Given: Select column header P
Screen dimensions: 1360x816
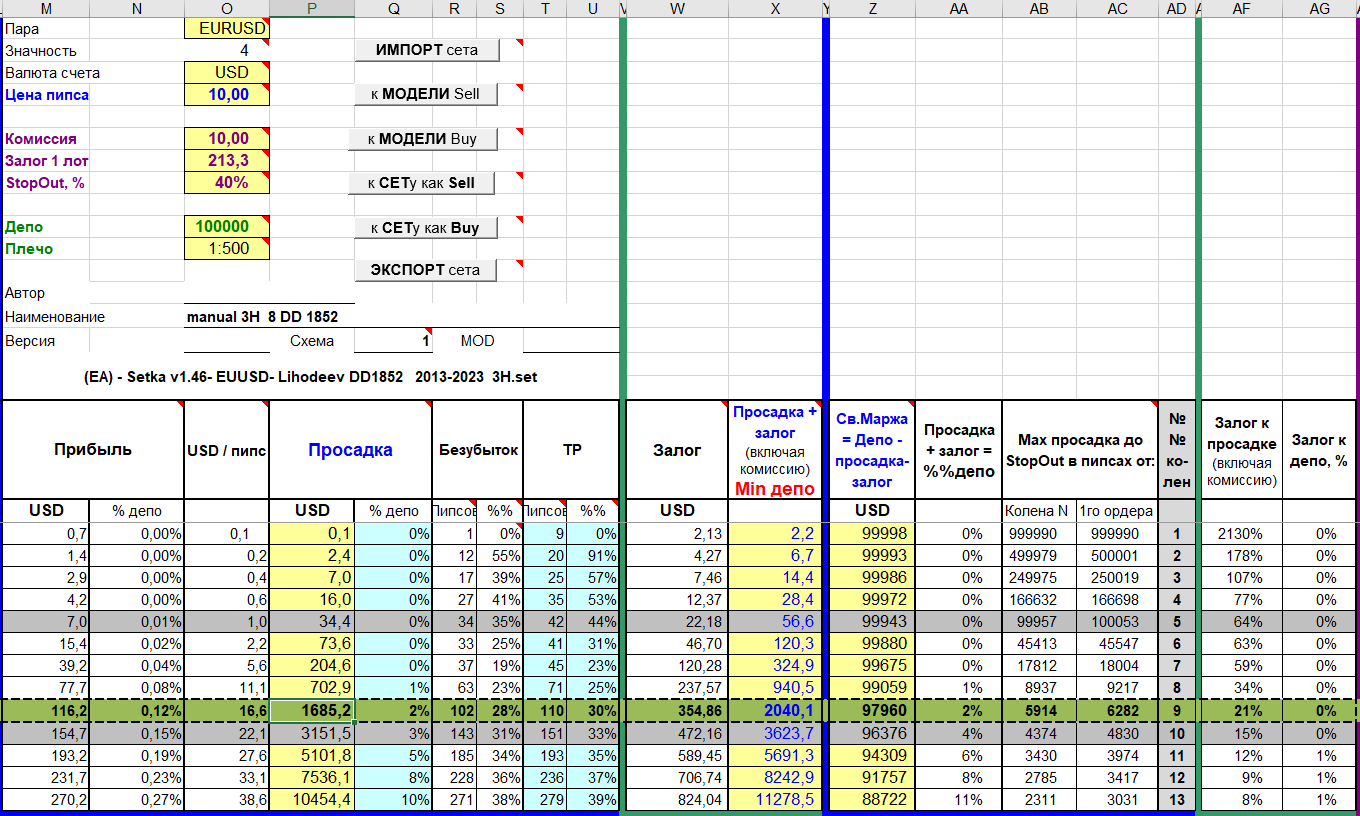Looking at the screenshot, I should tap(312, 9).
